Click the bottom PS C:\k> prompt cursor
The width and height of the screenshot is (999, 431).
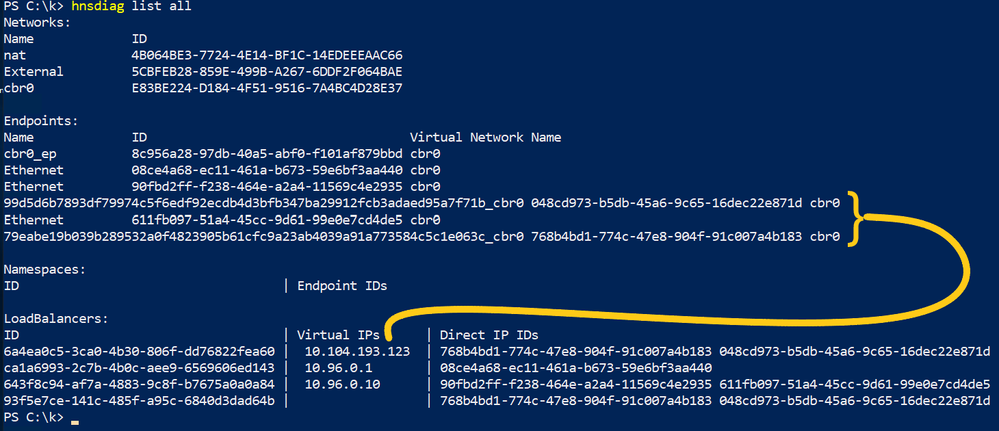(76, 418)
